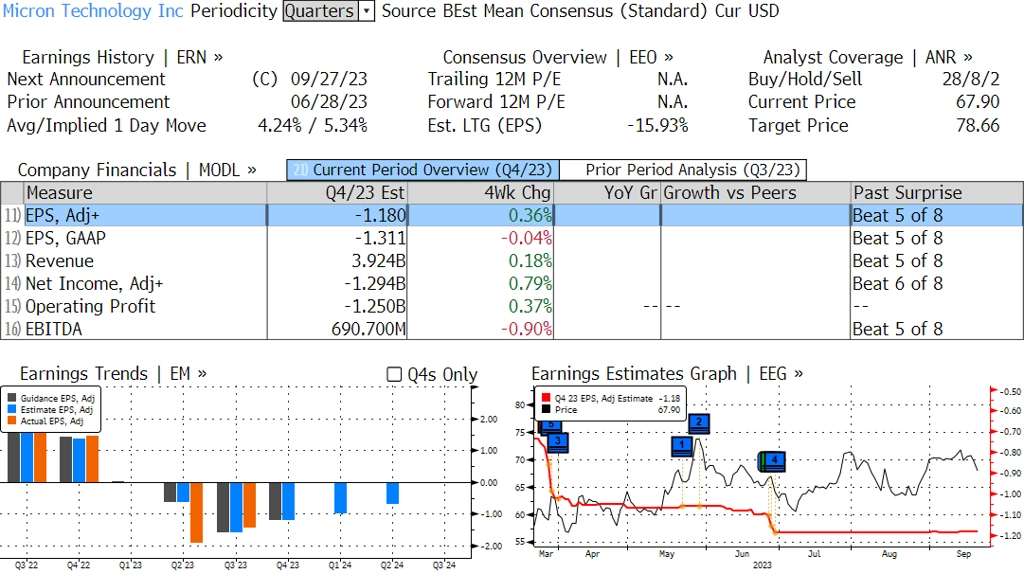Click the Past Surprise column header
Screen dimensions: 1024x574
click(937, 193)
